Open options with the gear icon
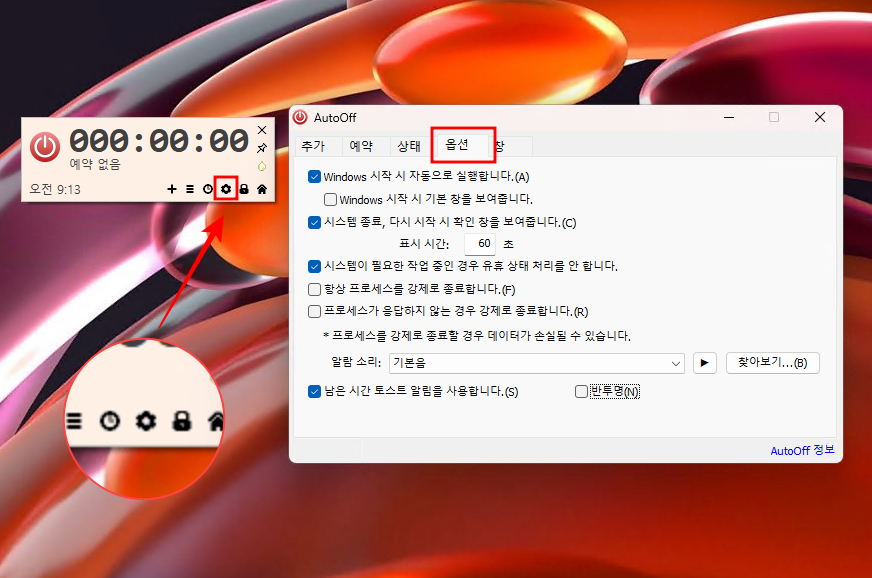Screen dimensions: 872x578 (226, 189)
